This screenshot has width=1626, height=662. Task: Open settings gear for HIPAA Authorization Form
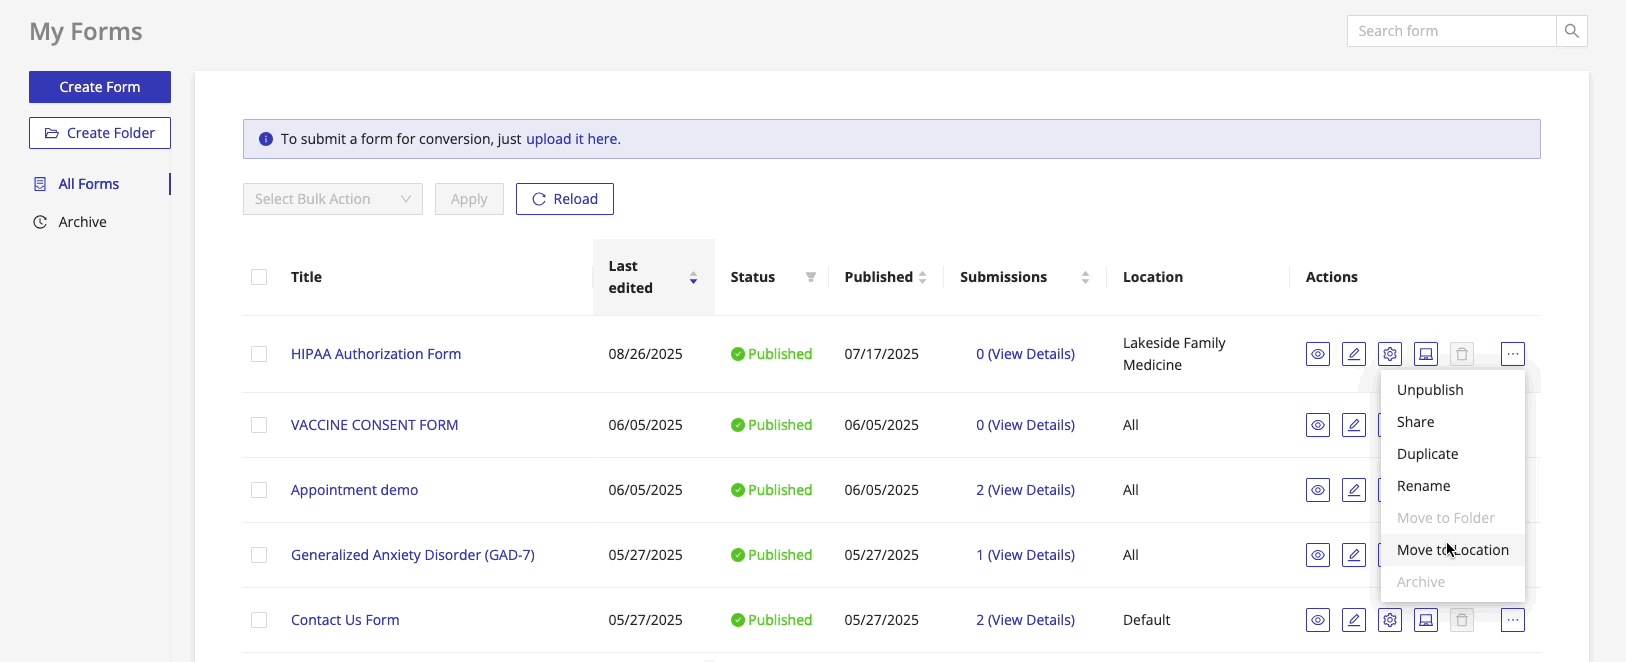coord(1389,354)
